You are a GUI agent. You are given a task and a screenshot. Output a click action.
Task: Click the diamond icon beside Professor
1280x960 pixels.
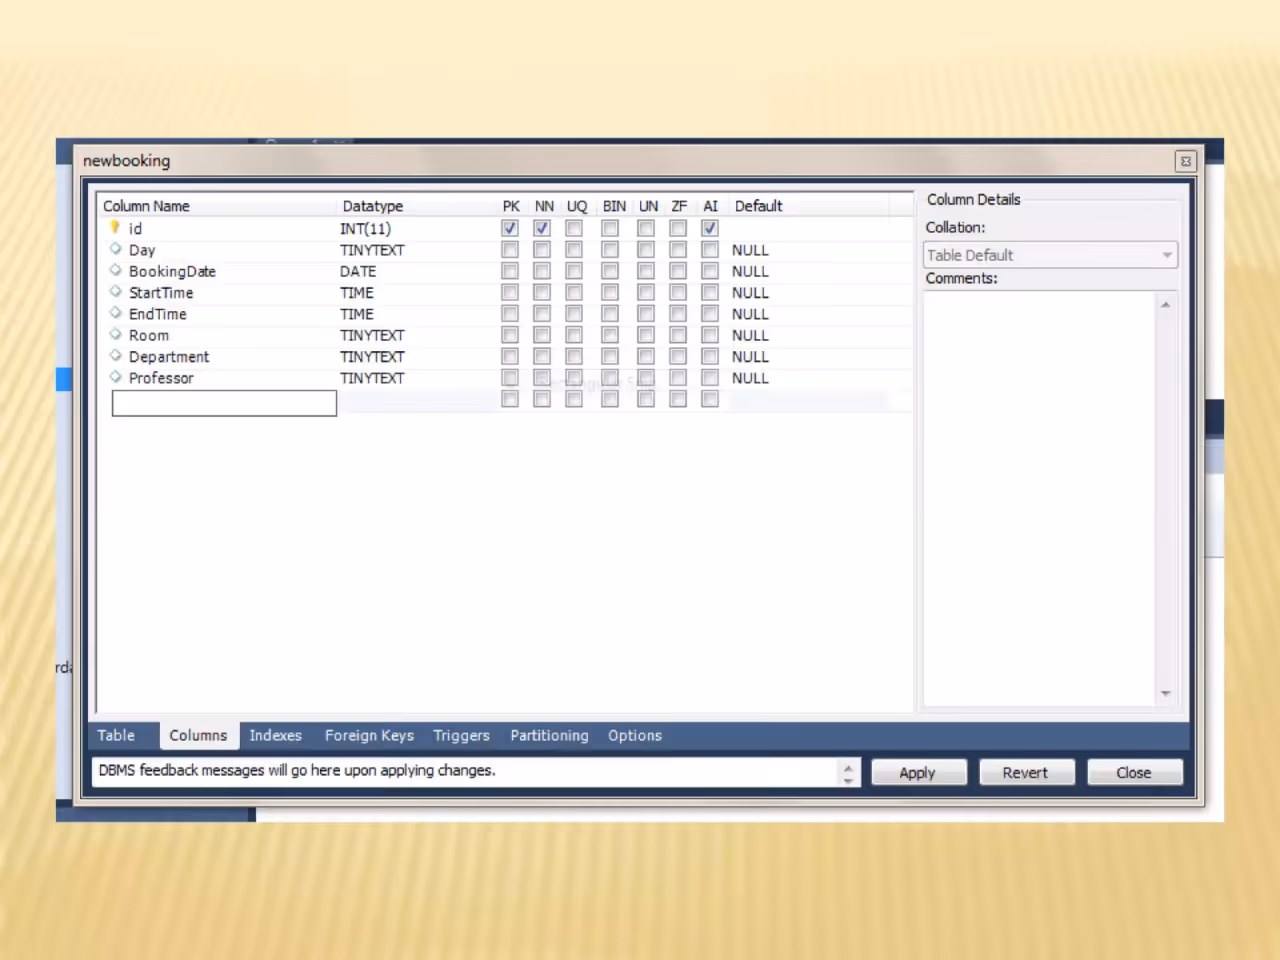coord(116,377)
